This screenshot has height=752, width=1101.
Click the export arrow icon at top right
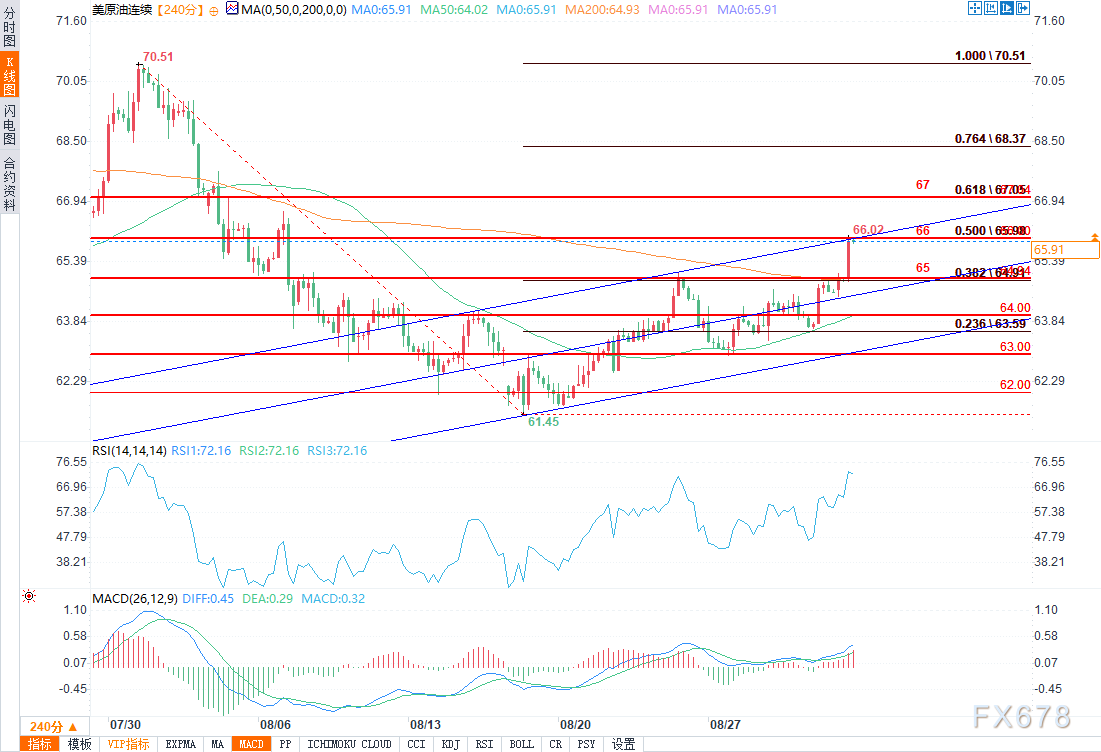[1023, 8]
